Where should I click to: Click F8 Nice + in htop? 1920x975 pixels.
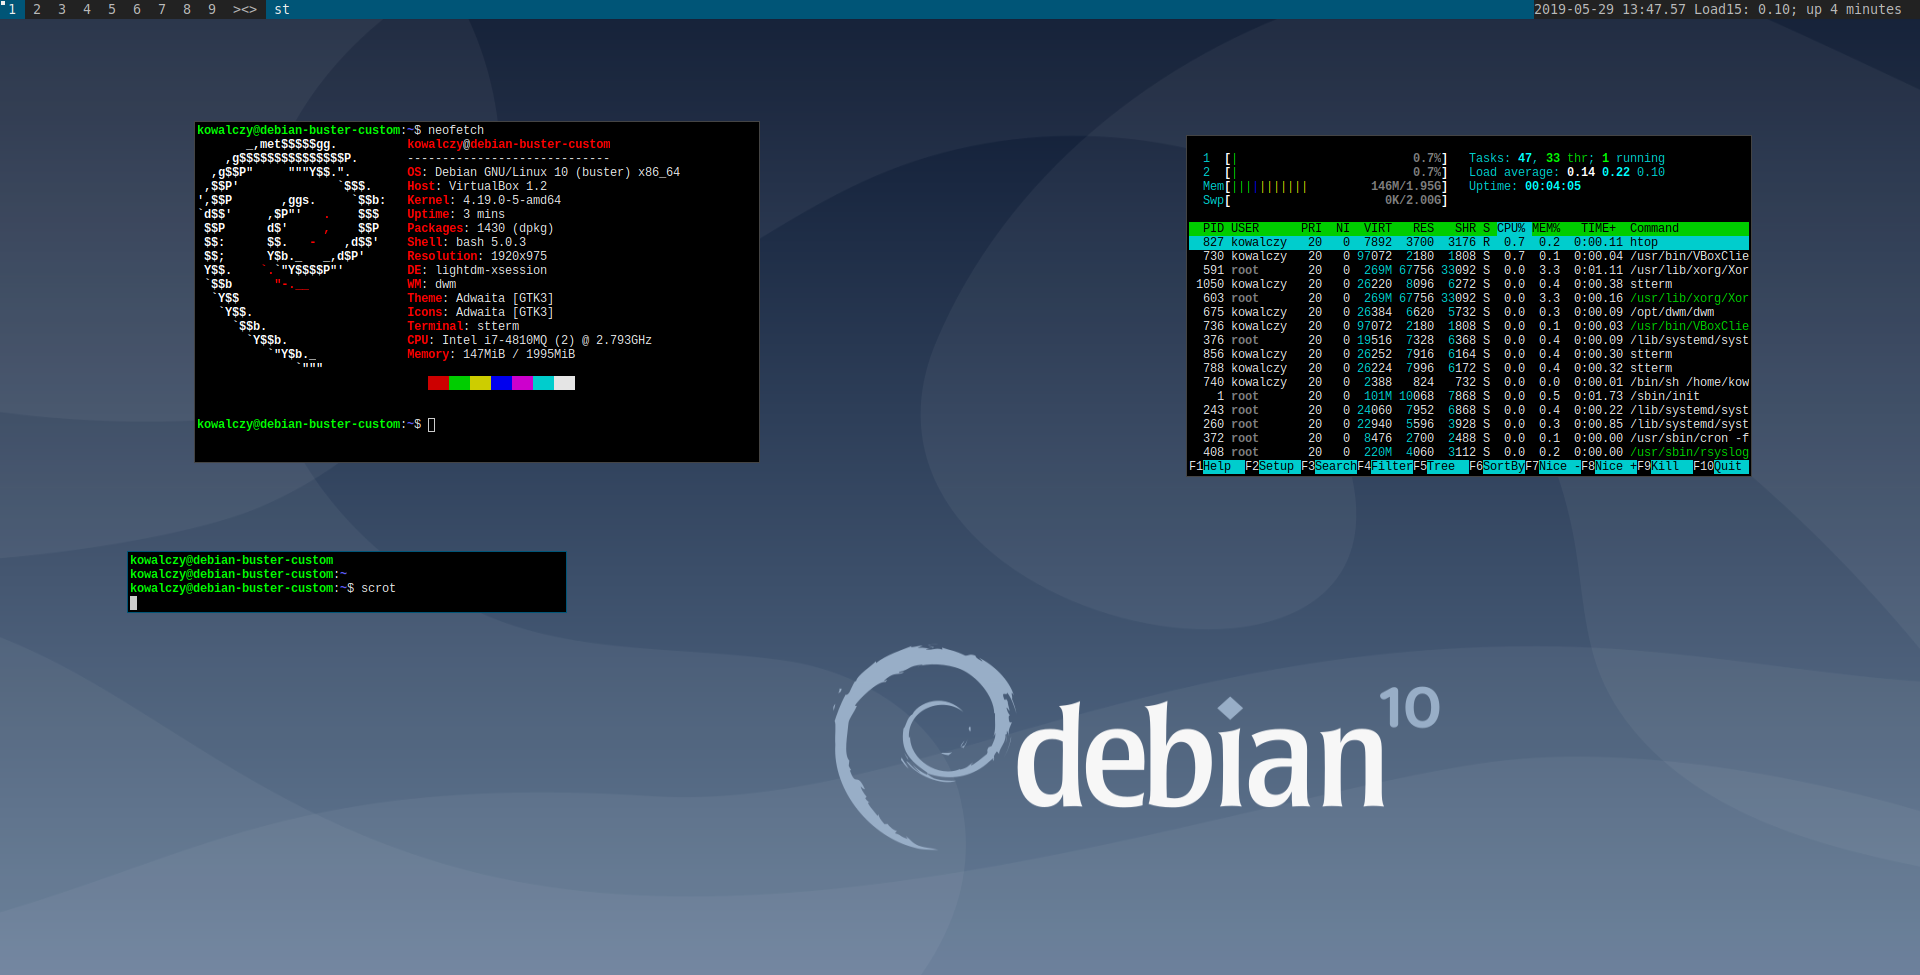click(1609, 467)
